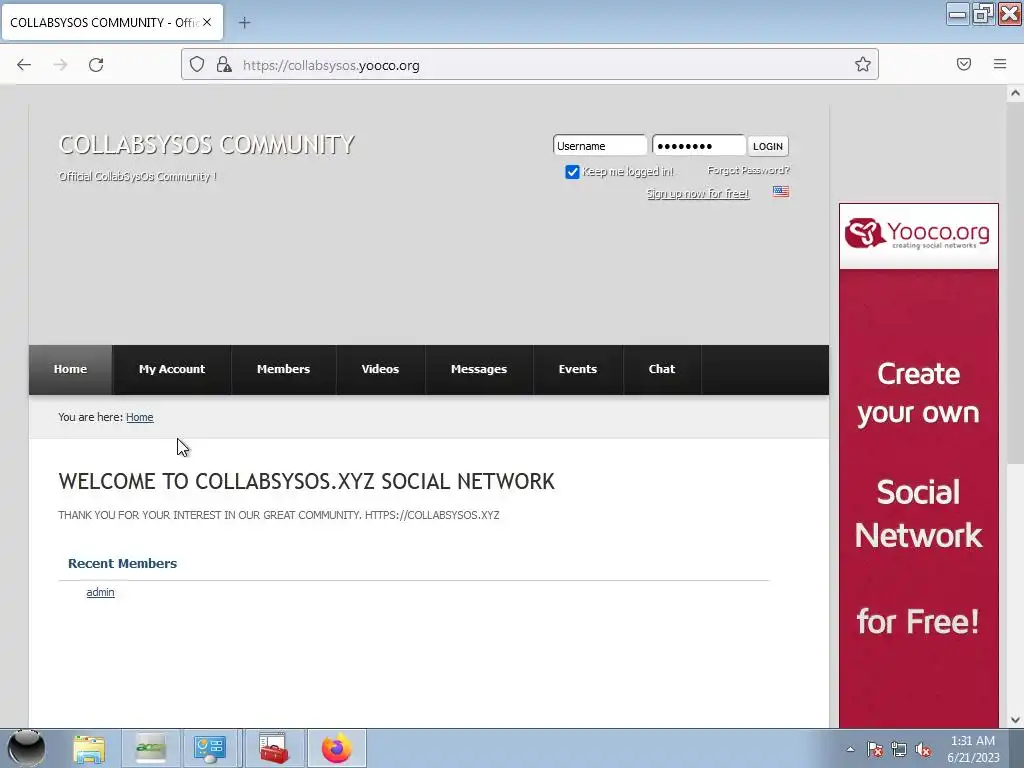Open the Videos menu item
The height and width of the screenshot is (768, 1024).
point(380,370)
